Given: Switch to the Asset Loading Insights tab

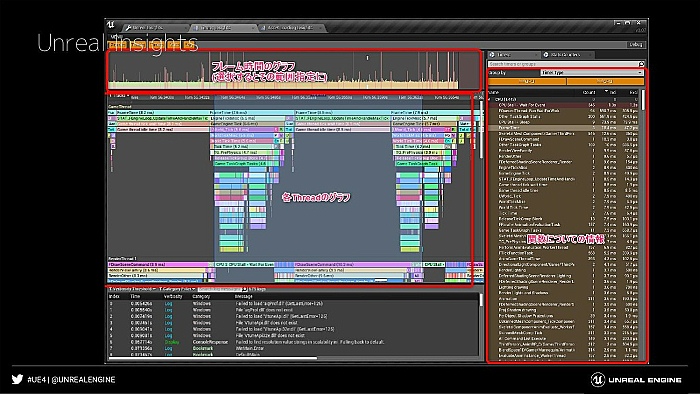Looking at the screenshot, I should tap(291, 28).
